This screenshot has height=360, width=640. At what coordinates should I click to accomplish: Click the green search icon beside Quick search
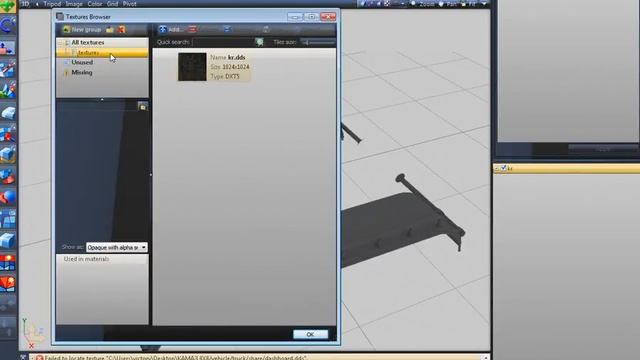259,42
